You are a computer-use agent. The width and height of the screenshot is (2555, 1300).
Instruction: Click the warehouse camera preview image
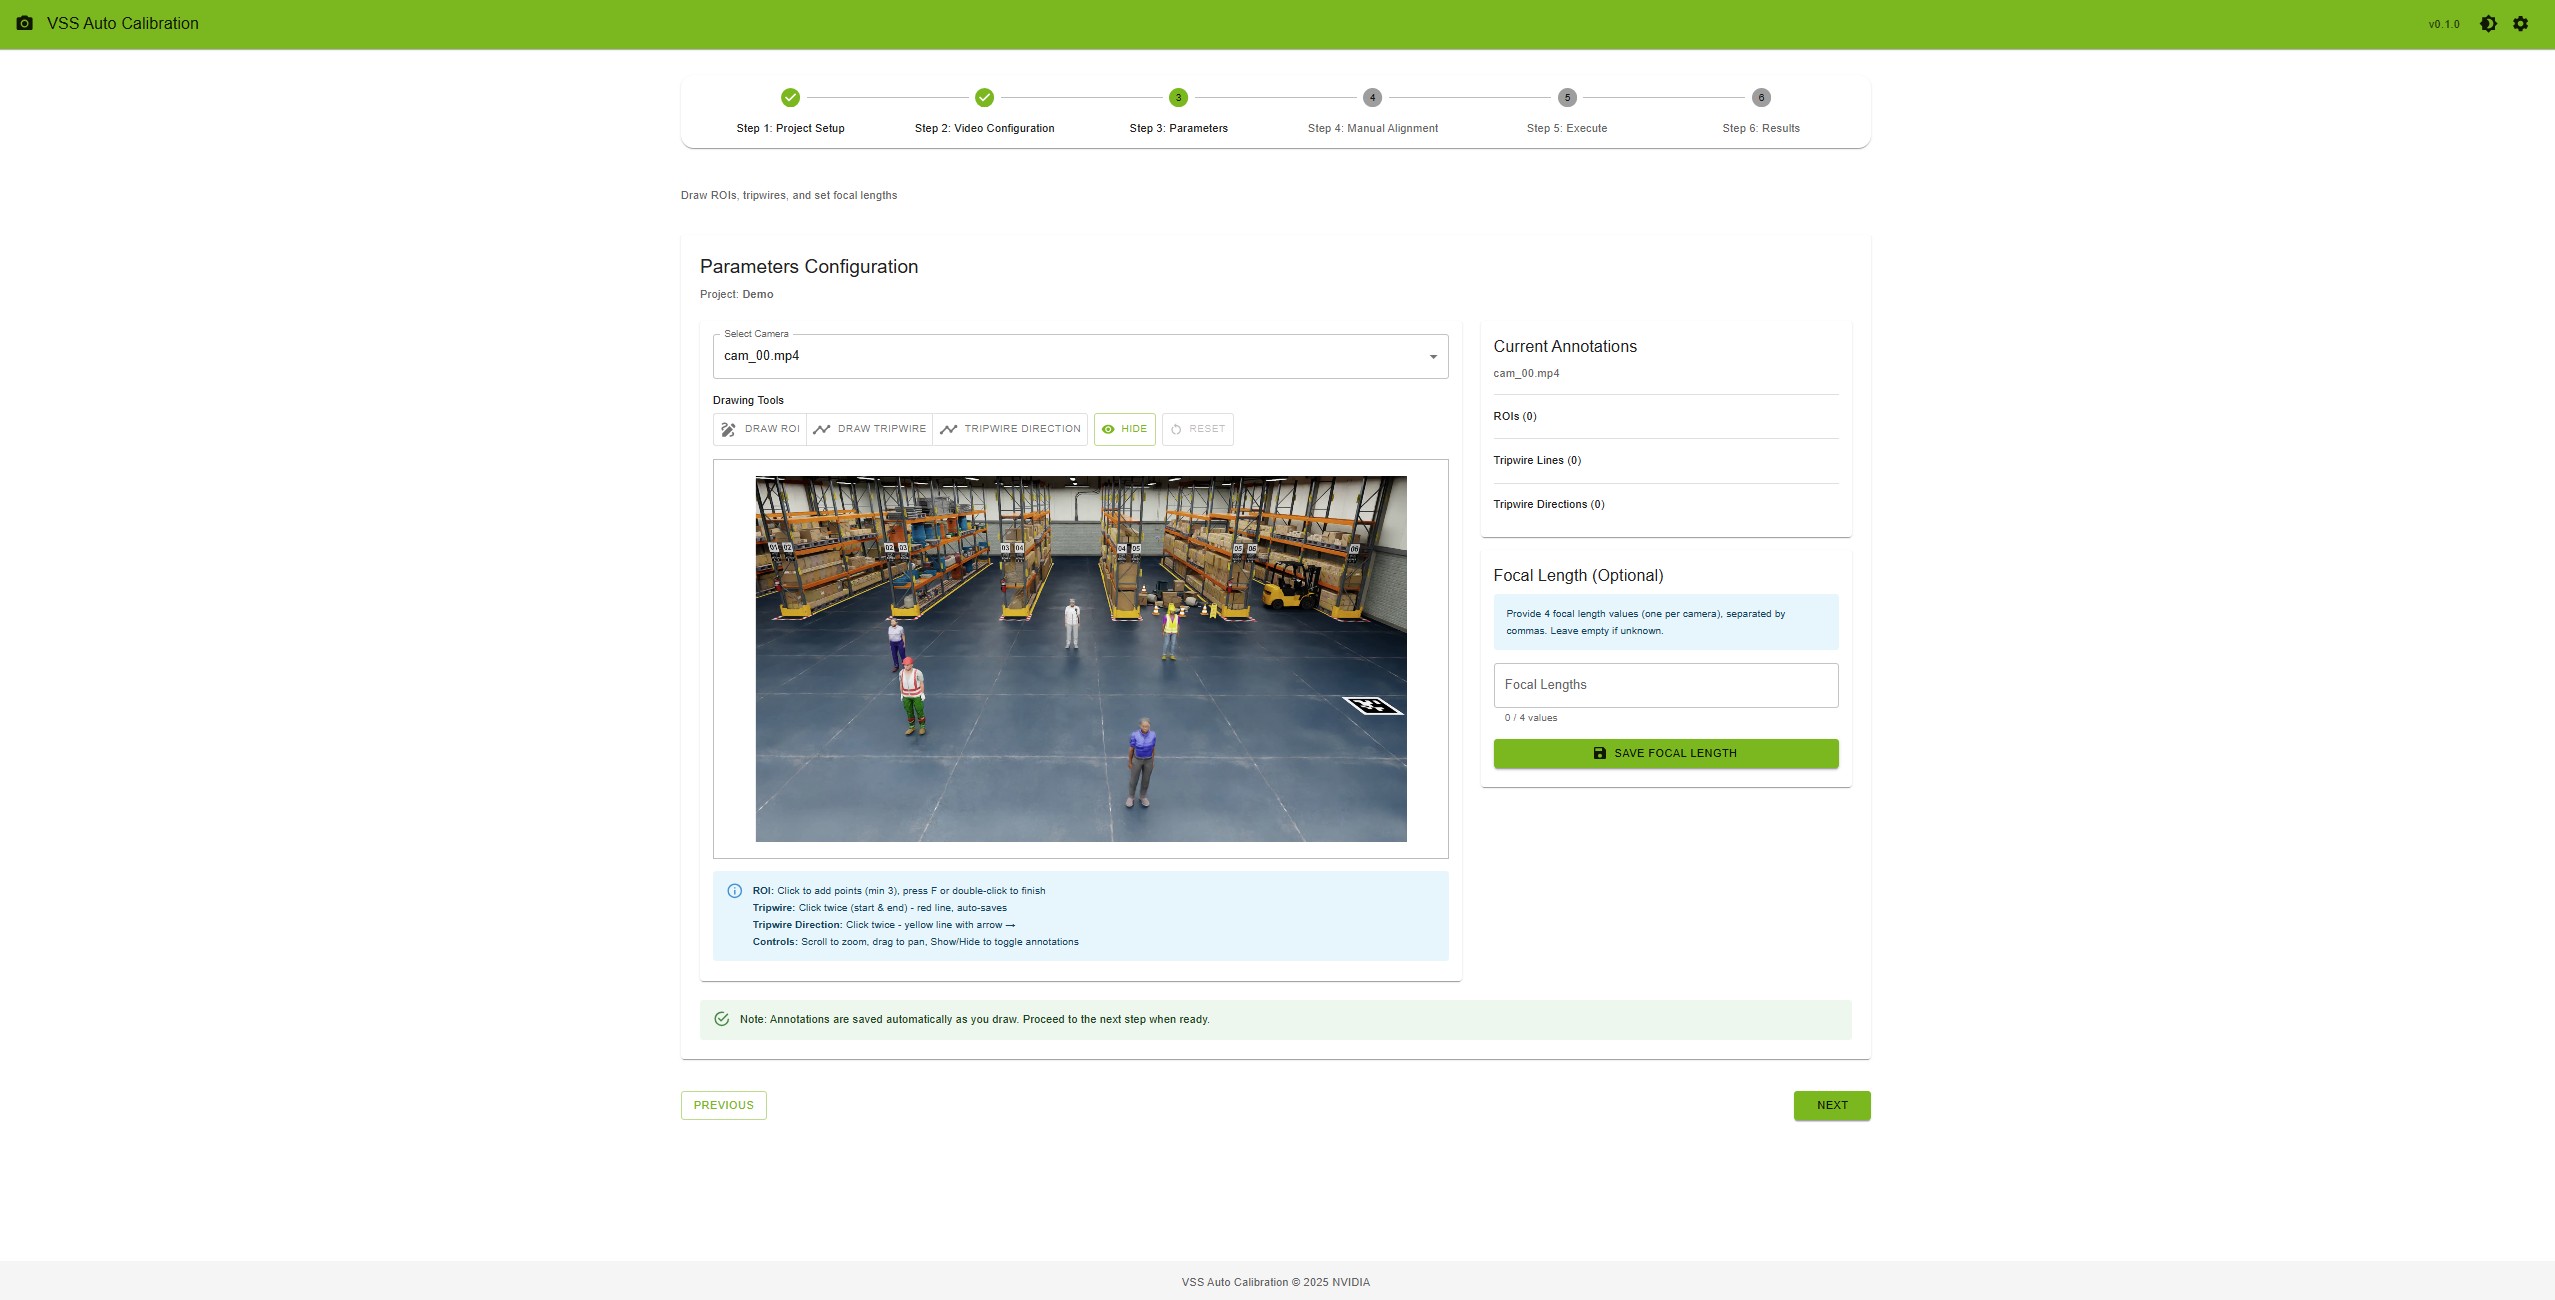click(1080, 658)
